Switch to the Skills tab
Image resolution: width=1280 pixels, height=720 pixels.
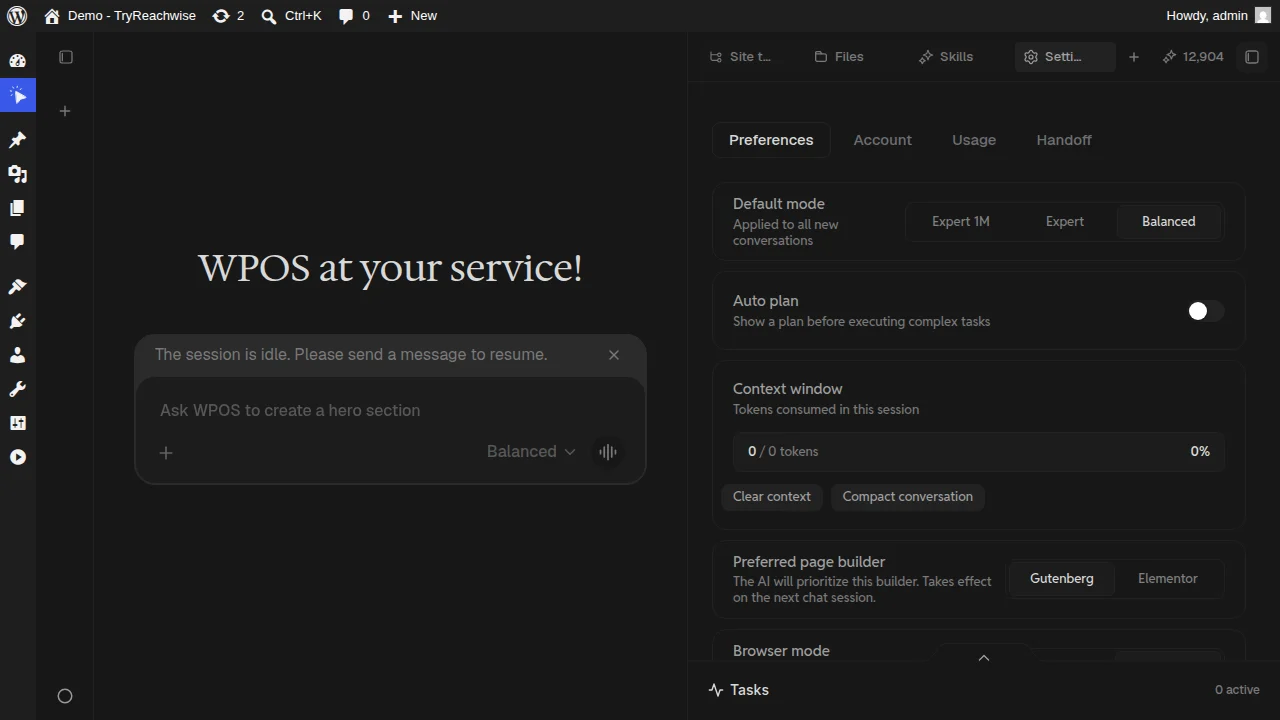click(946, 57)
